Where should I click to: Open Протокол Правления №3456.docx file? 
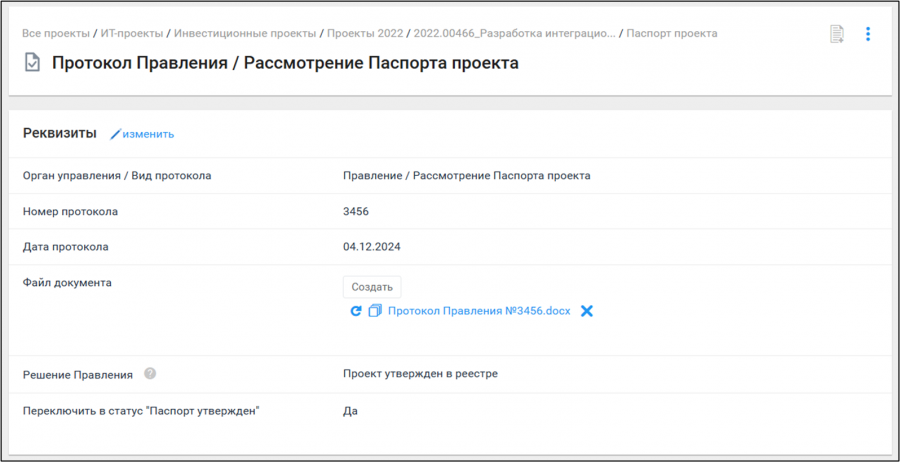[x=478, y=311]
